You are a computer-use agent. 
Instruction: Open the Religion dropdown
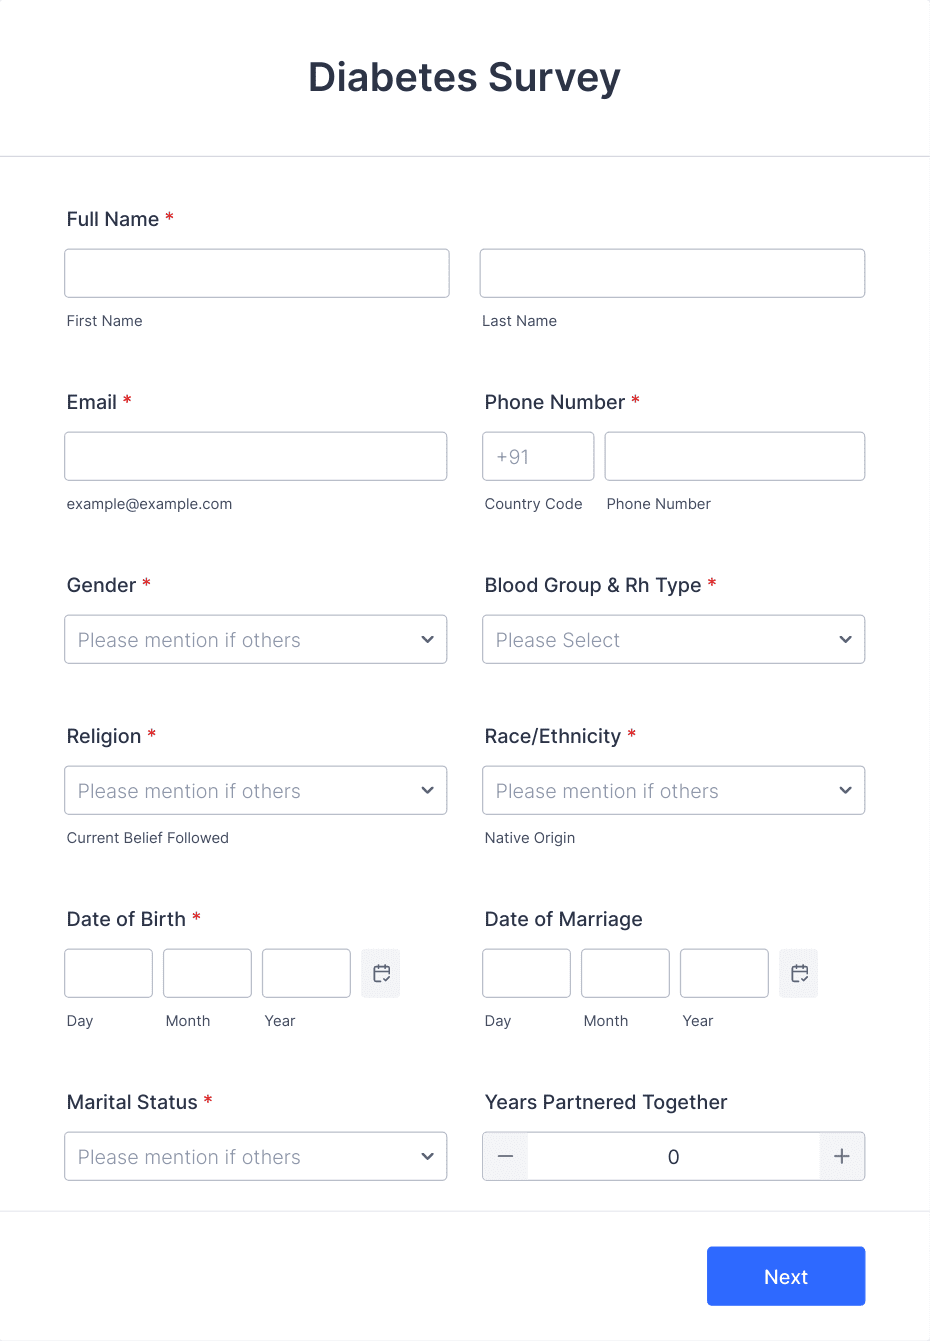tap(255, 790)
